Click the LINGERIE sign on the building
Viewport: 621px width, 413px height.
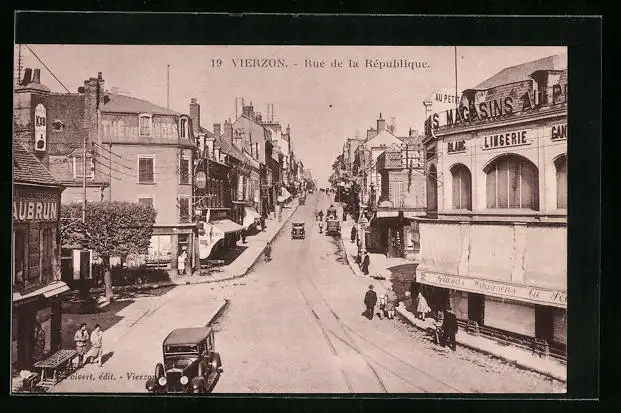click(506, 139)
